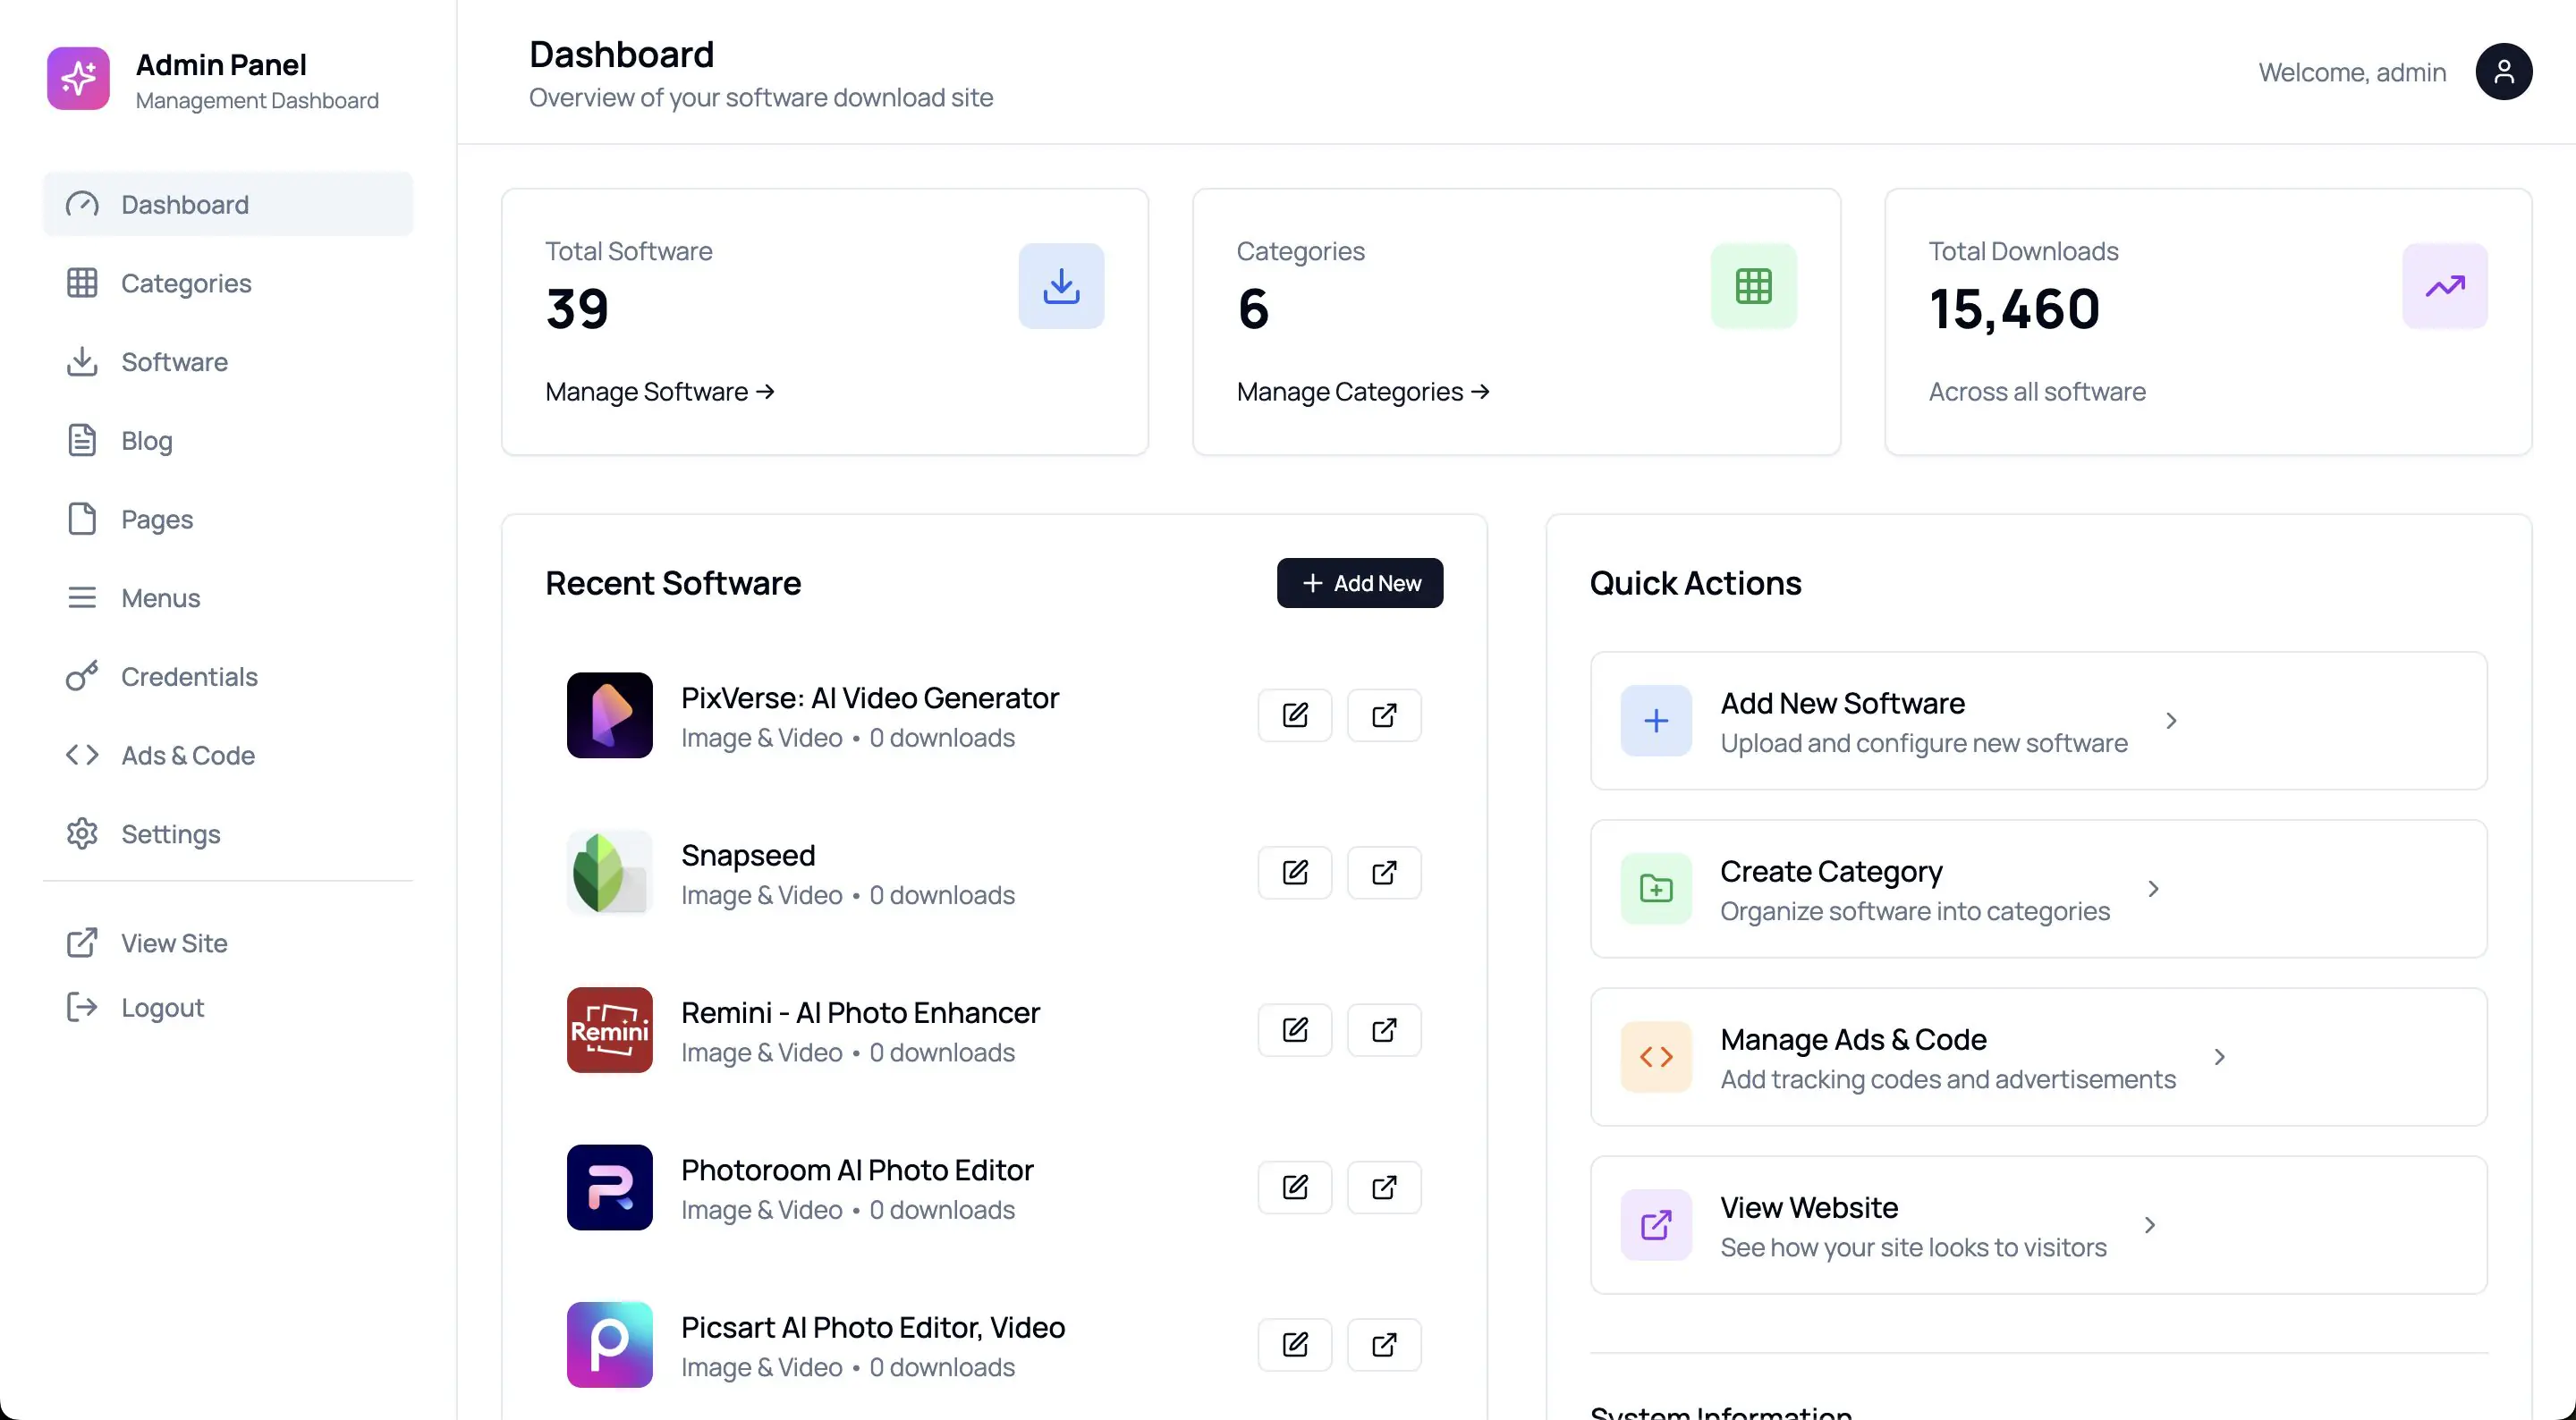
Task: Follow the Manage Categories link
Action: point(1362,392)
